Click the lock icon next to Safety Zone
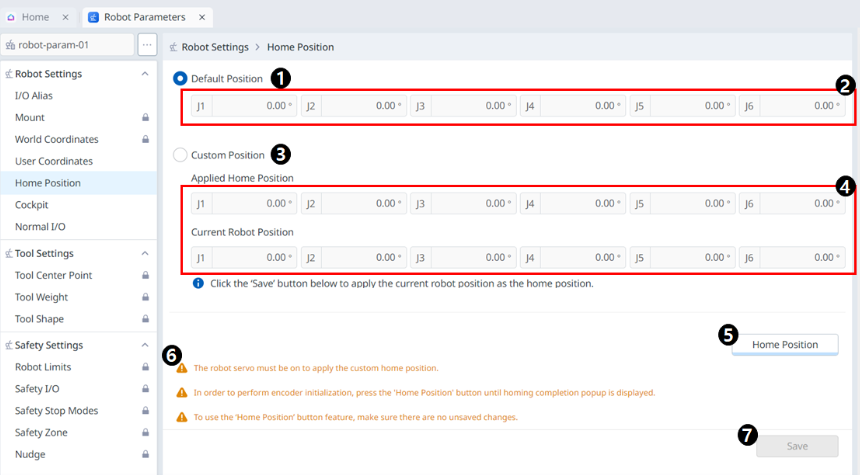The width and height of the screenshot is (860, 475). point(144,433)
